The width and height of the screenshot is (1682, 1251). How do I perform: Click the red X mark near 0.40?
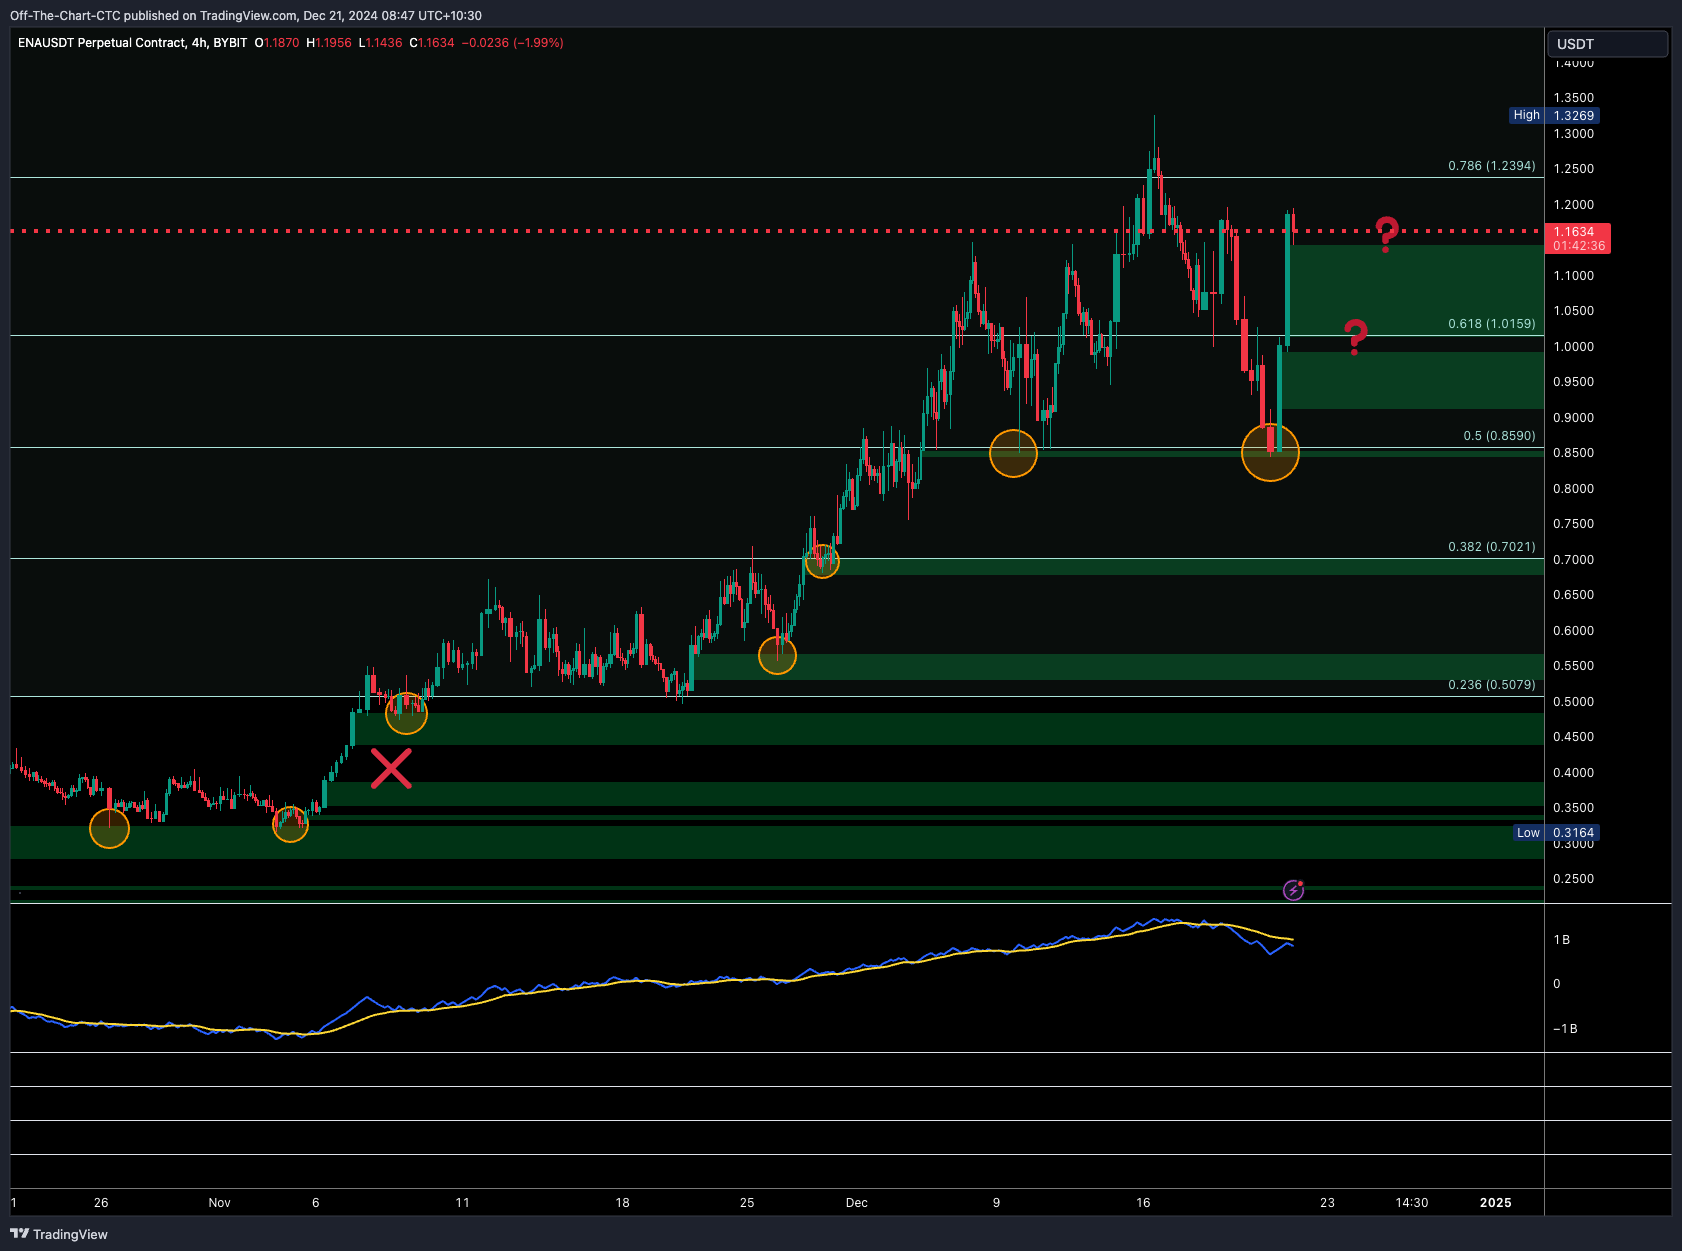(x=391, y=768)
